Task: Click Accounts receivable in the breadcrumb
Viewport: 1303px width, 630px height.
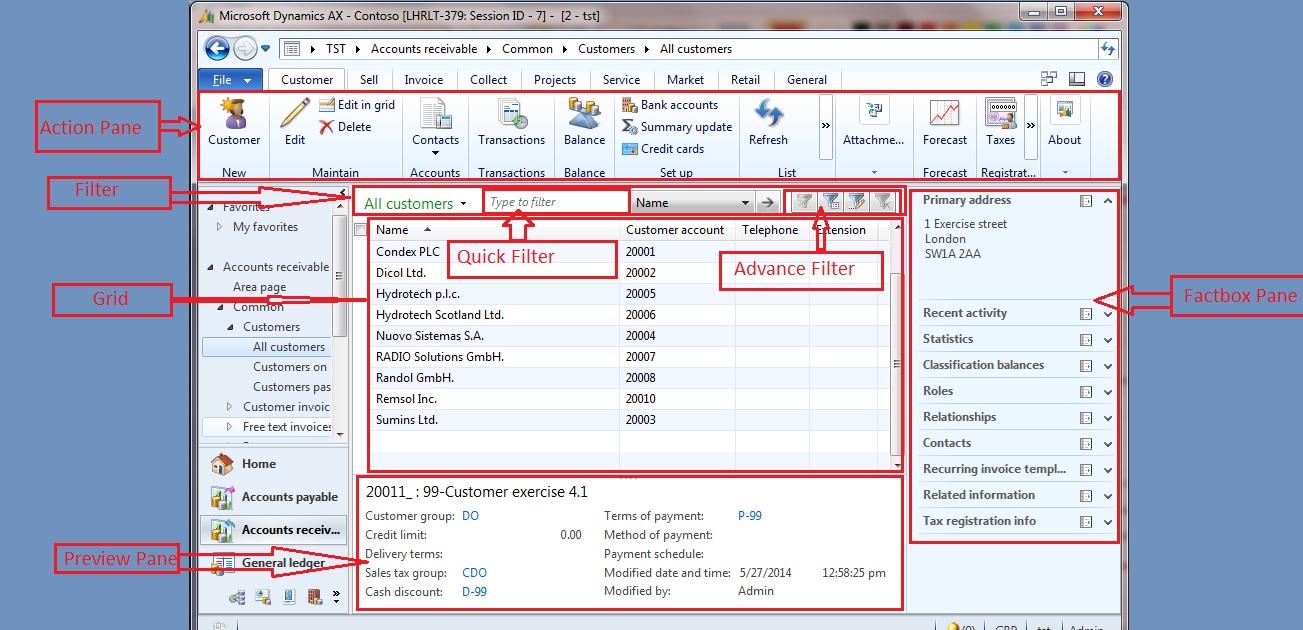Action: (424, 49)
